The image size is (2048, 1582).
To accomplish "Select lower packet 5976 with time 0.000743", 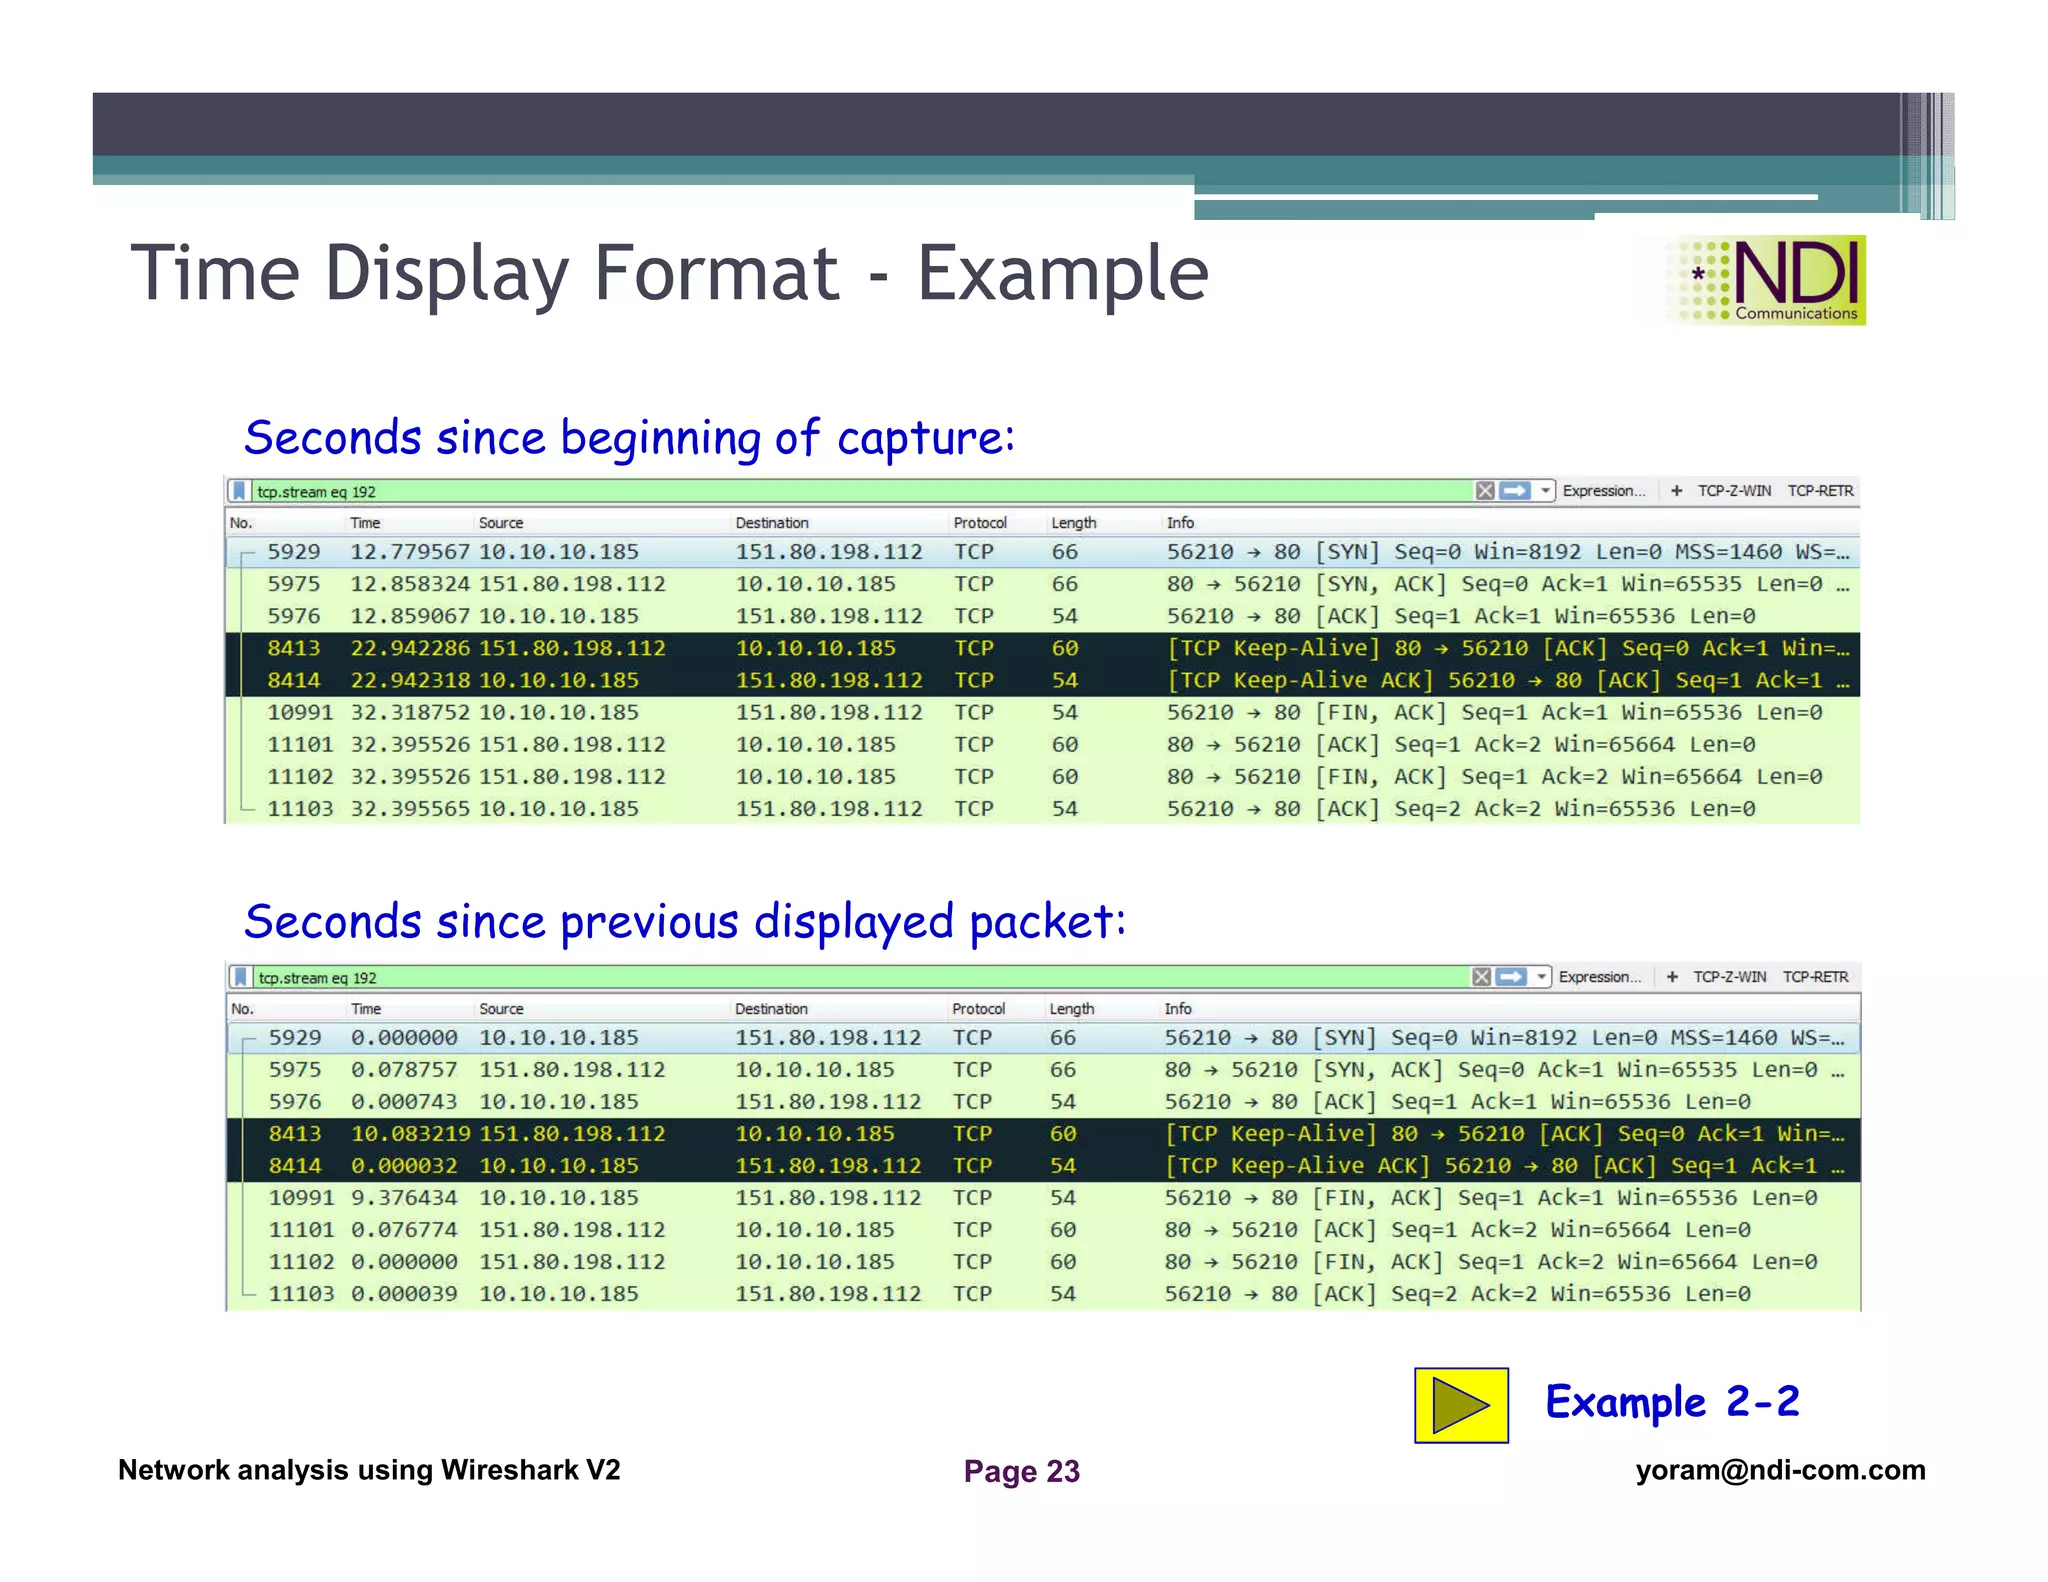I will click(1044, 1102).
